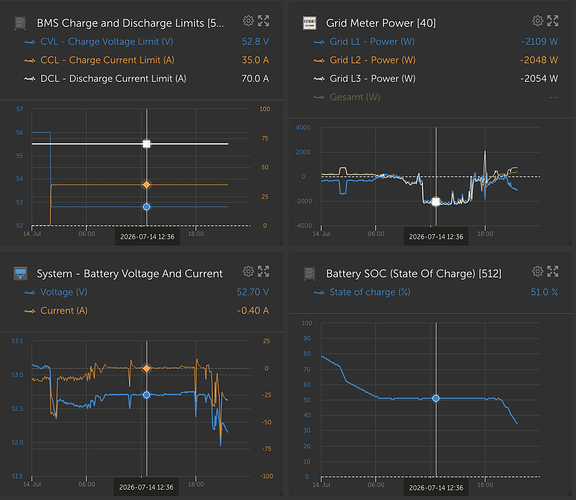
Task: Click the -2054 W value for Grid L3
Action: (539, 79)
